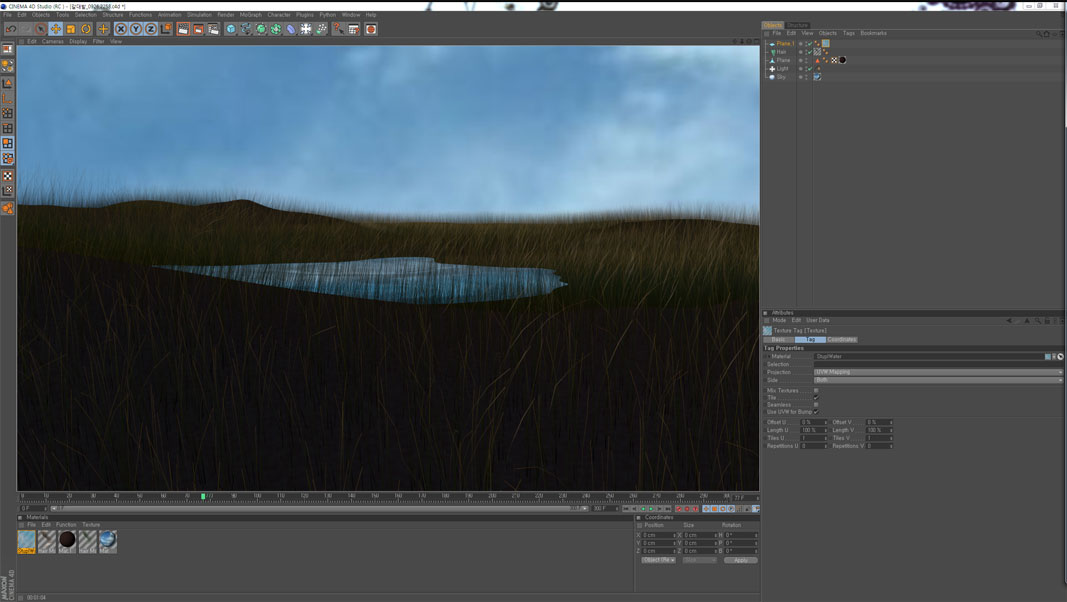Open the spline objects icon

[x=246, y=29]
